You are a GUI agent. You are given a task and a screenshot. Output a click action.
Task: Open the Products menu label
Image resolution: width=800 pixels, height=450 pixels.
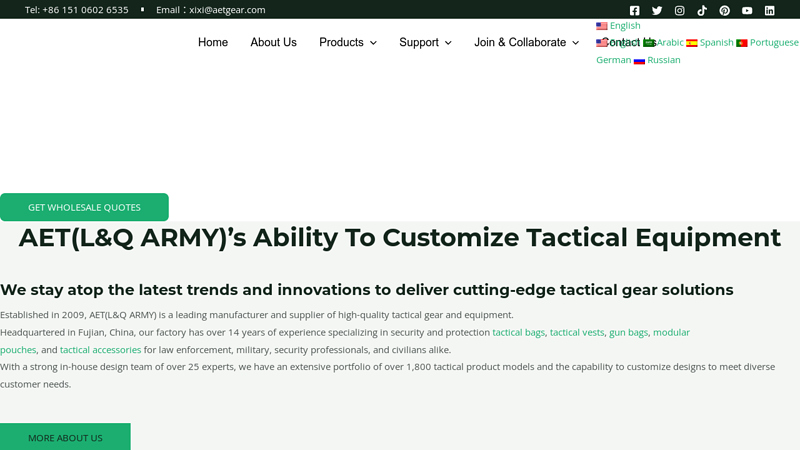[x=341, y=42]
